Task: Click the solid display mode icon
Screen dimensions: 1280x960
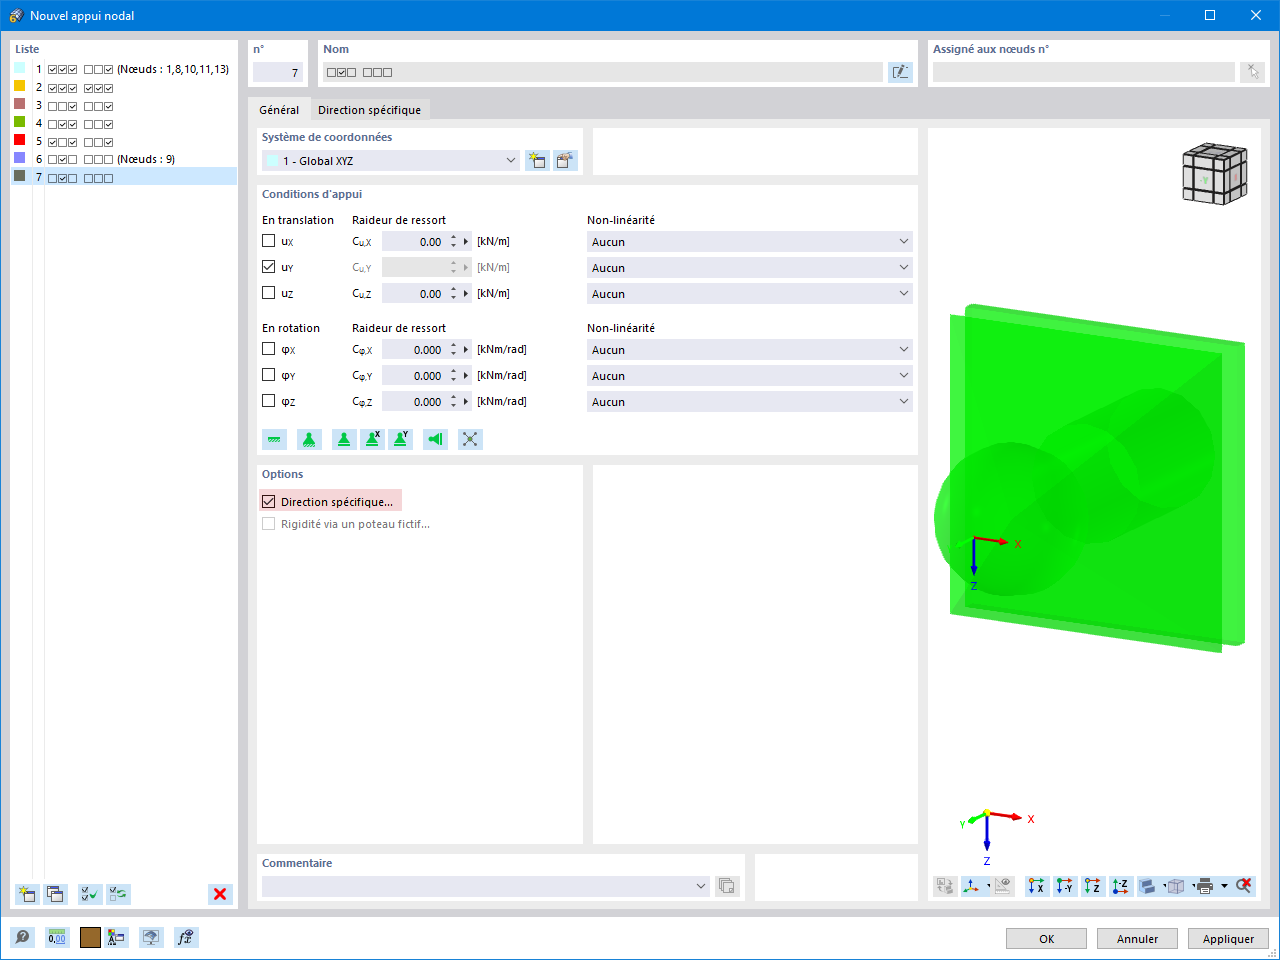Action: (x=1149, y=886)
